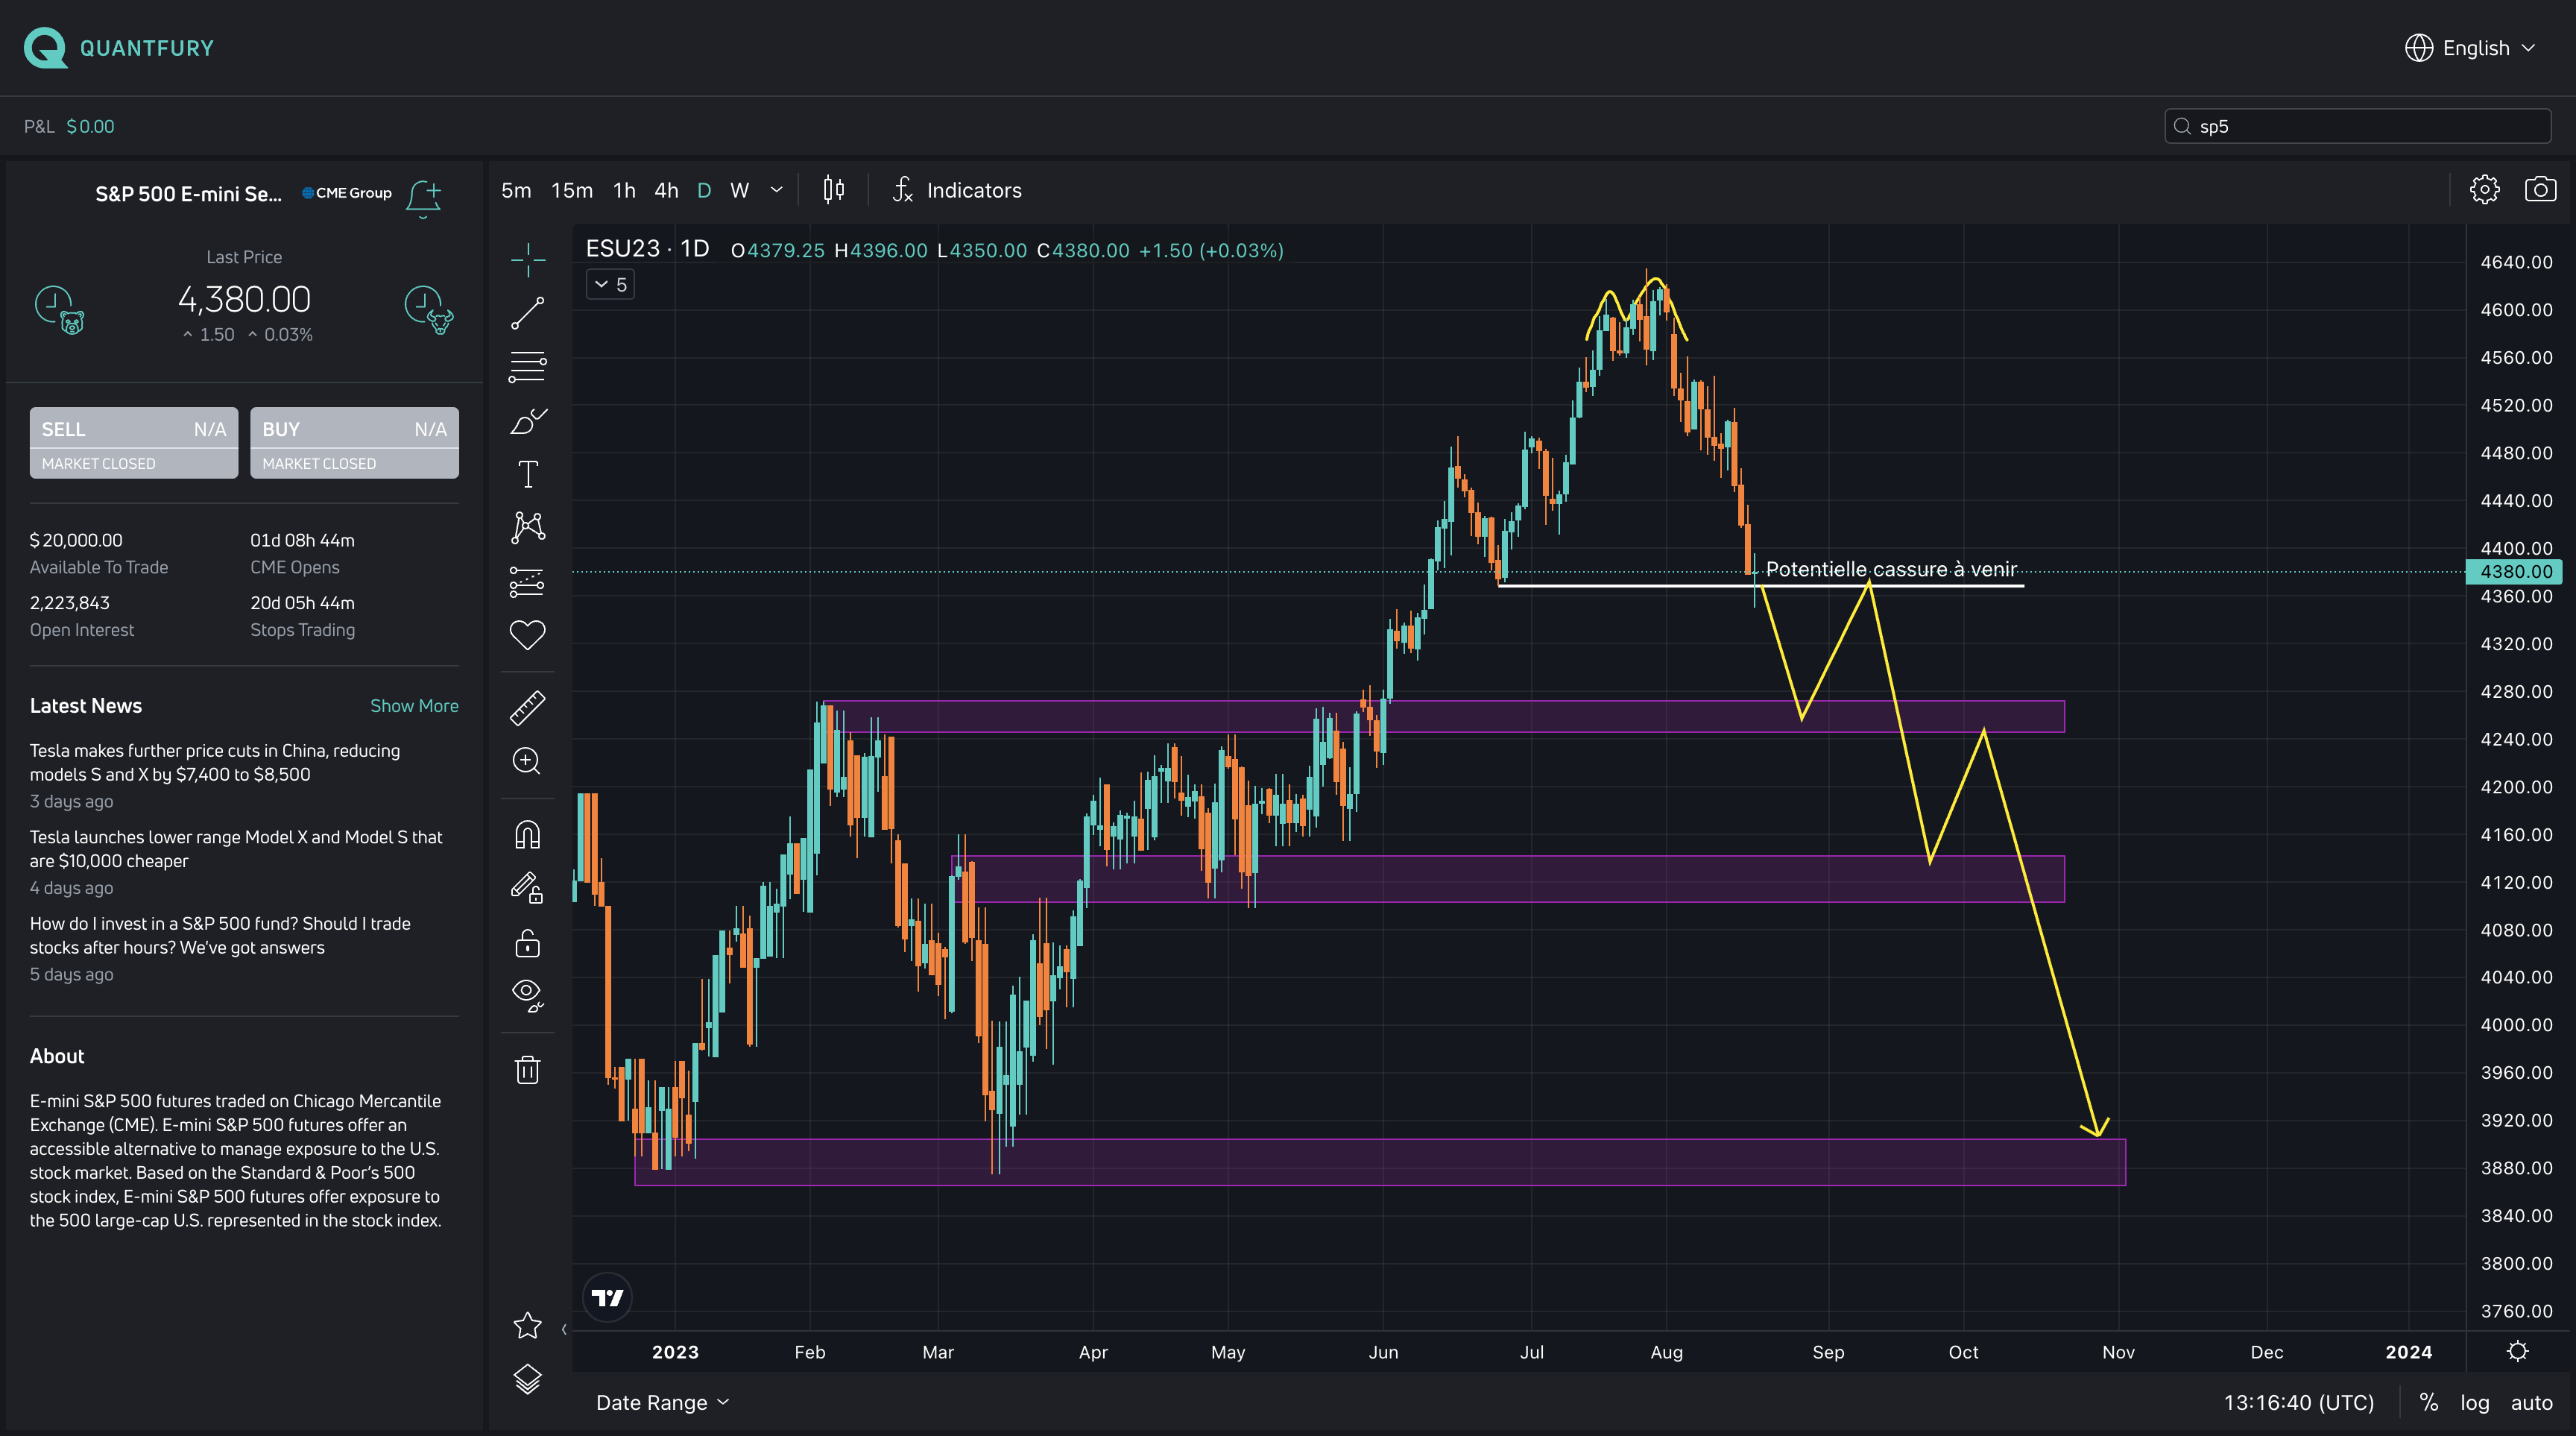Select the text annotation tool
Image resolution: width=2576 pixels, height=1436 pixels.
527,474
